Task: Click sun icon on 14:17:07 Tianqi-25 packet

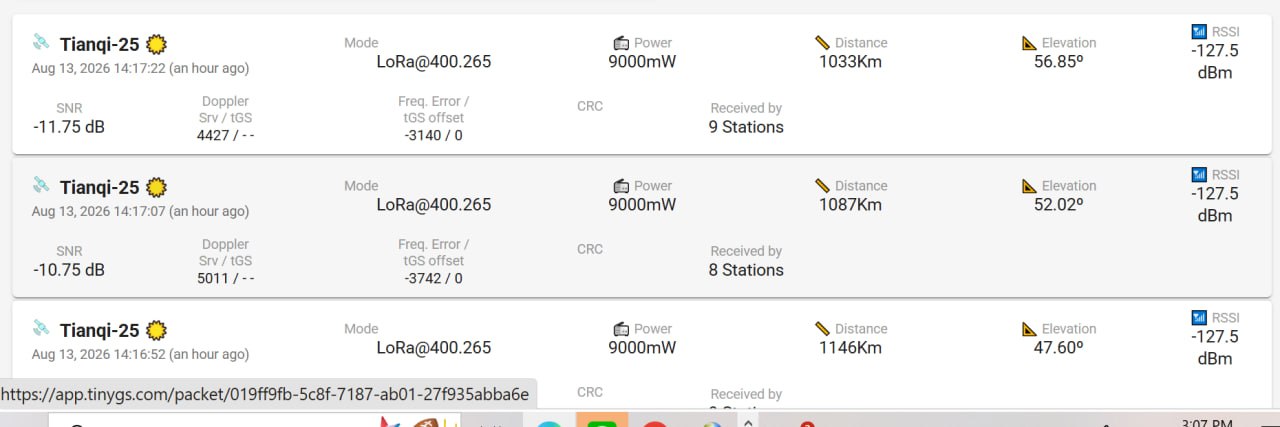Action: click(156, 187)
